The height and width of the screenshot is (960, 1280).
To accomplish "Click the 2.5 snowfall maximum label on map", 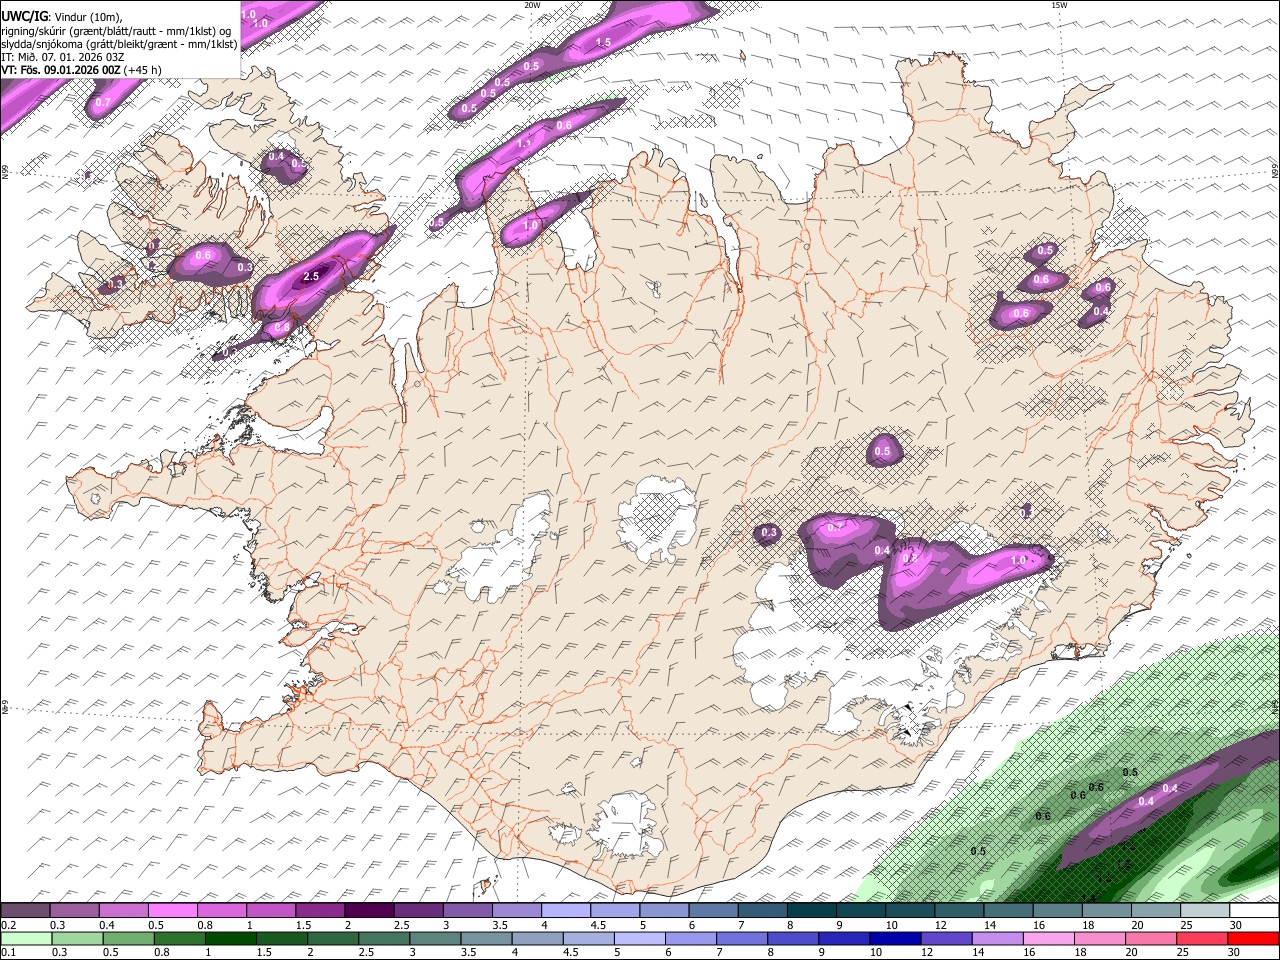I will pos(311,276).
